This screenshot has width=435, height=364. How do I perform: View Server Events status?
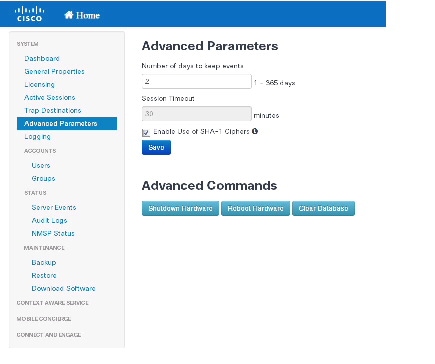[x=54, y=207]
